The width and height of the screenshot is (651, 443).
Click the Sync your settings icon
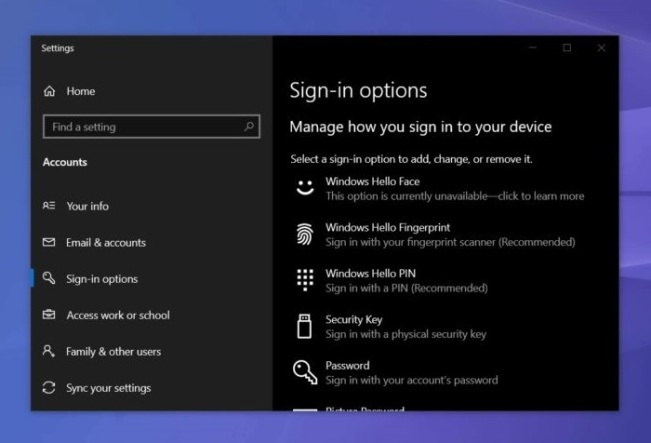tap(49, 388)
